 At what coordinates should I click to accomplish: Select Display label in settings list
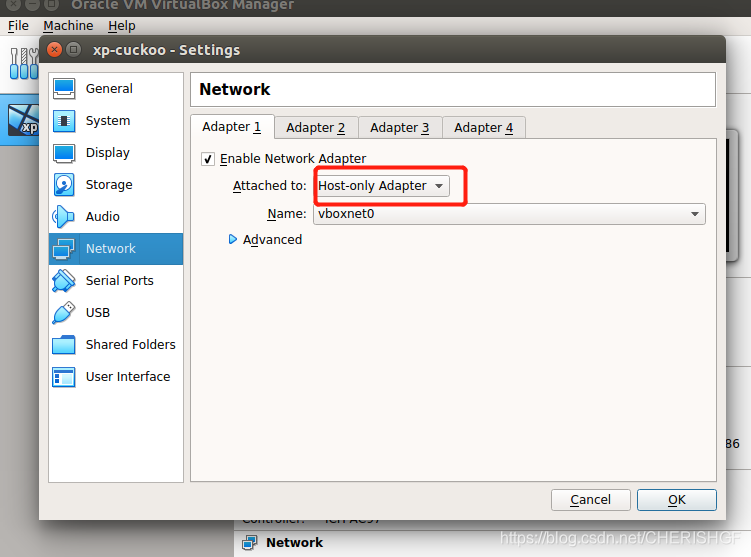coord(108,153)
